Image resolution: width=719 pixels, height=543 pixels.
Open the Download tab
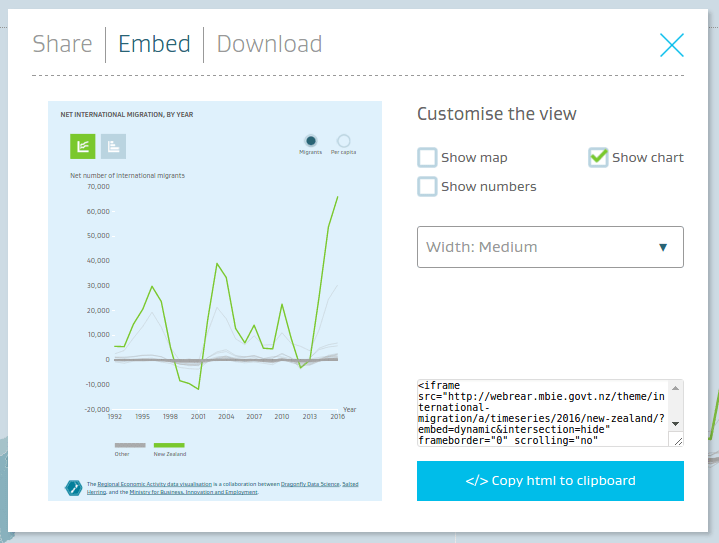coord(269,44)
